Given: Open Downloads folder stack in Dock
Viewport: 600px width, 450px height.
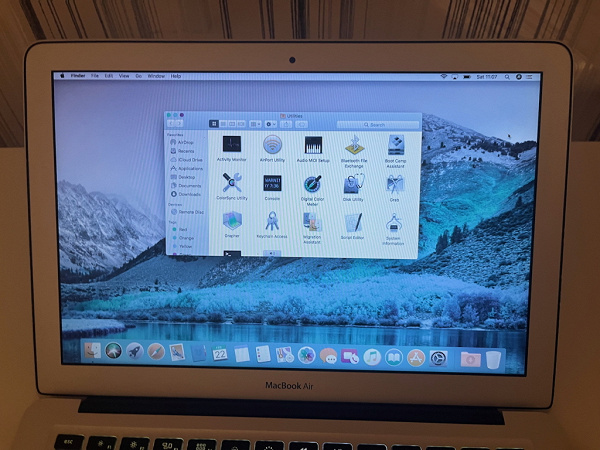Looking at the screenshot, I should click(471, 359).
